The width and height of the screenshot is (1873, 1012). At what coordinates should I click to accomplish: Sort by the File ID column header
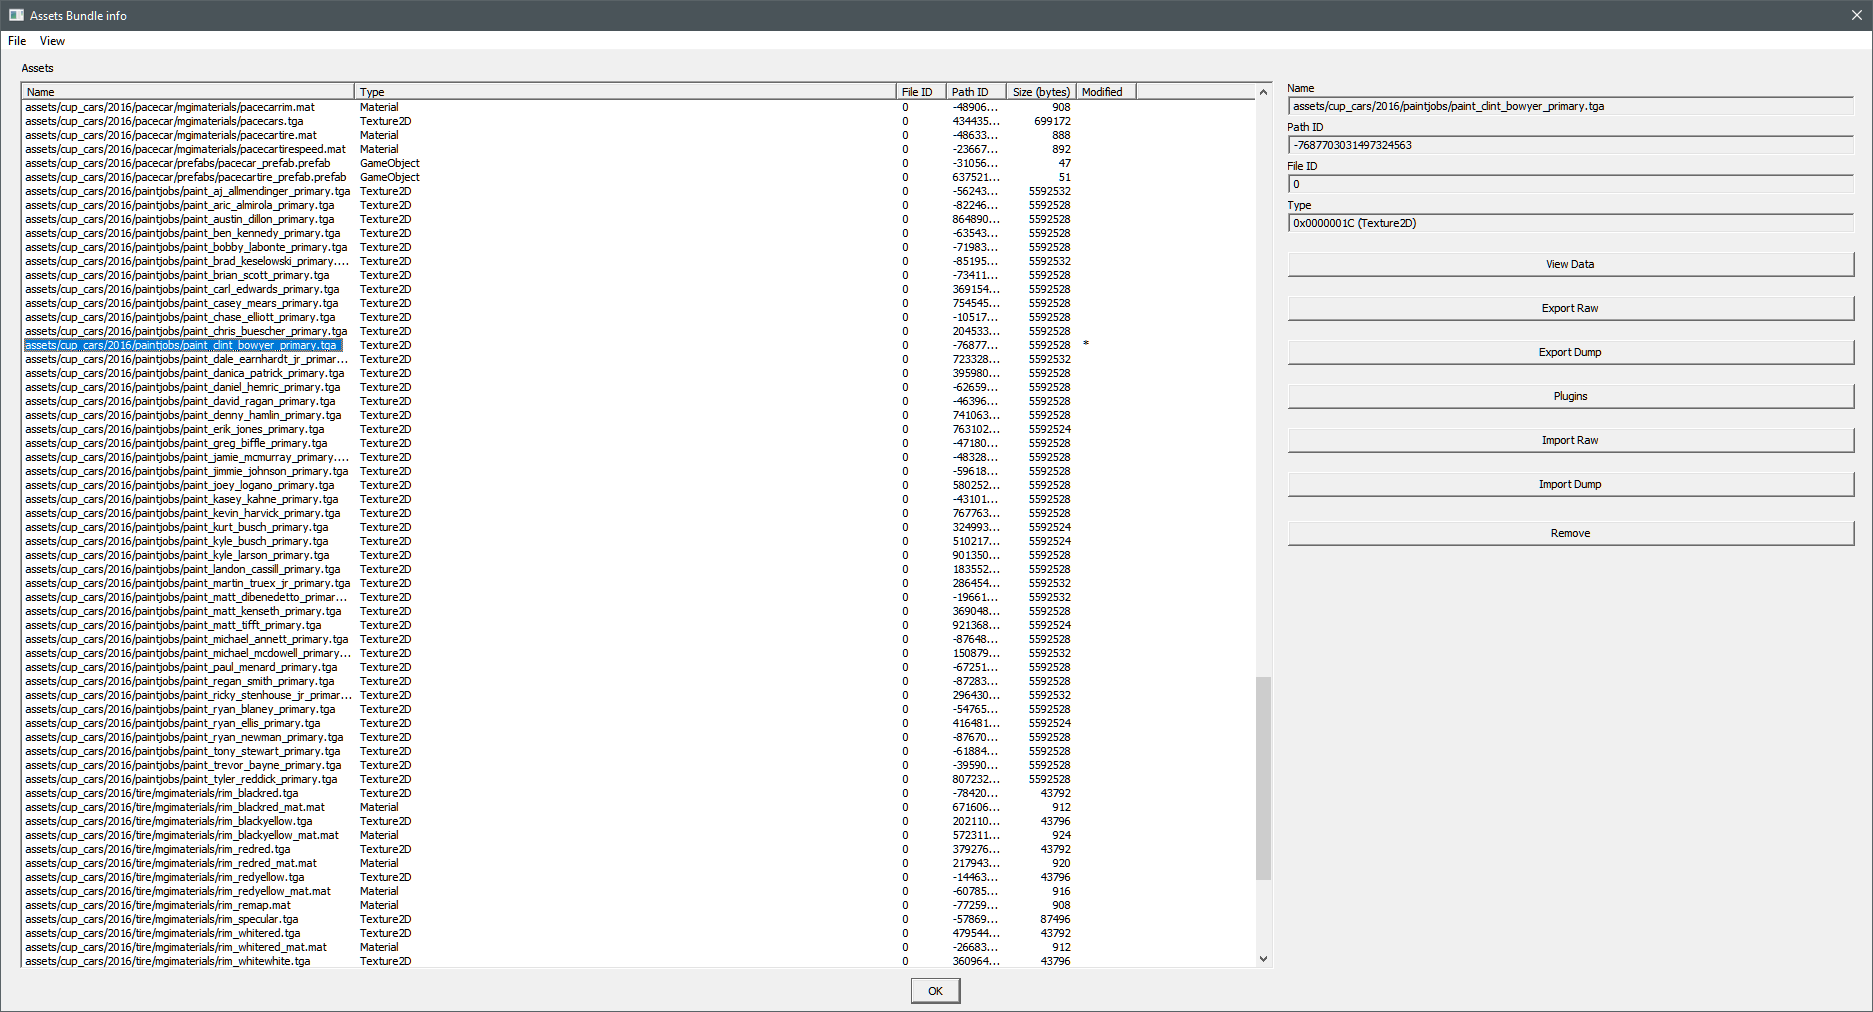921,92
